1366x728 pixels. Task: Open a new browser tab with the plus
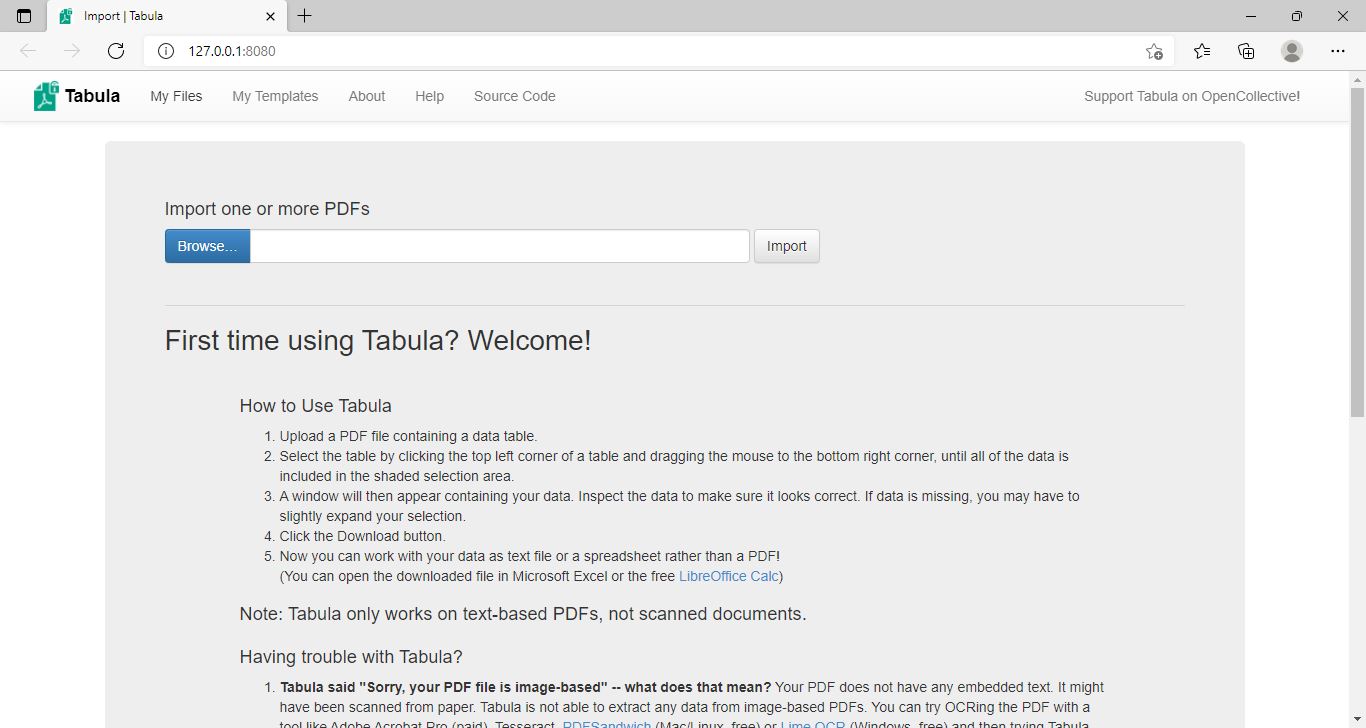305,16
